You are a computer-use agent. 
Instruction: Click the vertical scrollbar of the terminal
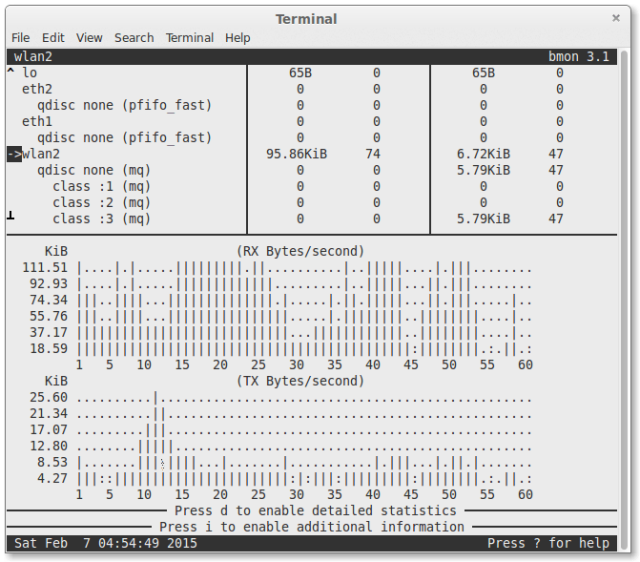(x=624, y=300)
